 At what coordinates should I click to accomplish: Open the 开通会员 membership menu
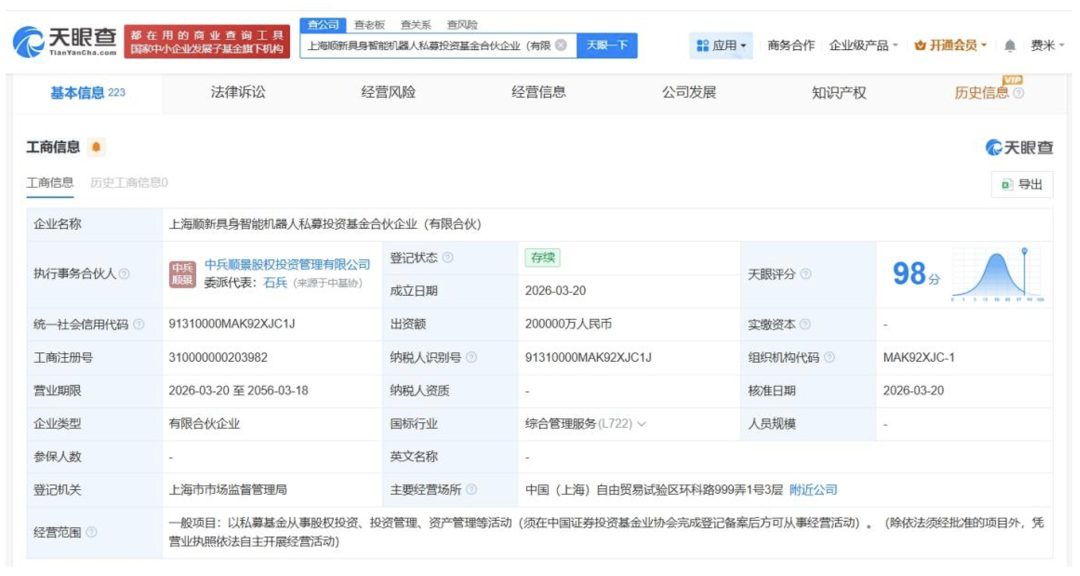pos(951,45)
